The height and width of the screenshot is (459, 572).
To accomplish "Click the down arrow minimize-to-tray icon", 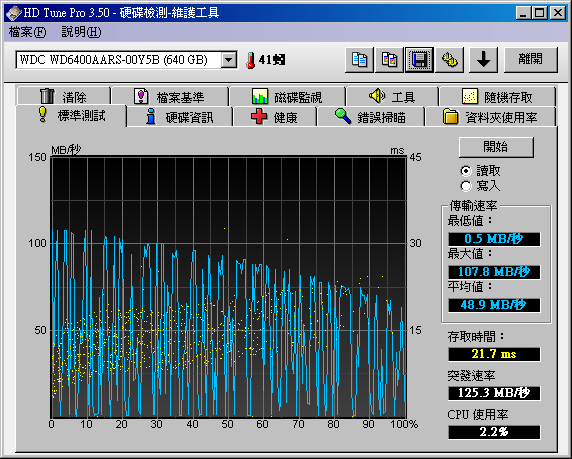I will coord(483,60).
